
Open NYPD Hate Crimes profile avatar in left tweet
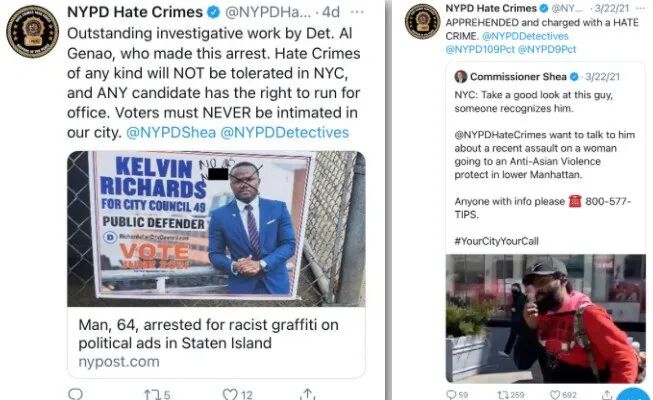tap(32, 32)
